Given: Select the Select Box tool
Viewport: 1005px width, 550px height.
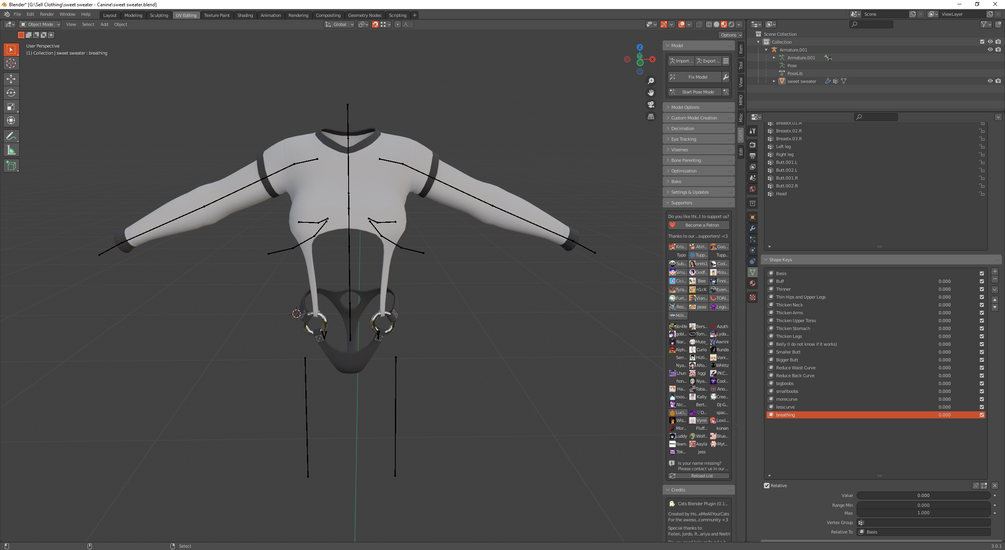Looking at the screenshot, I should point(11,49).
